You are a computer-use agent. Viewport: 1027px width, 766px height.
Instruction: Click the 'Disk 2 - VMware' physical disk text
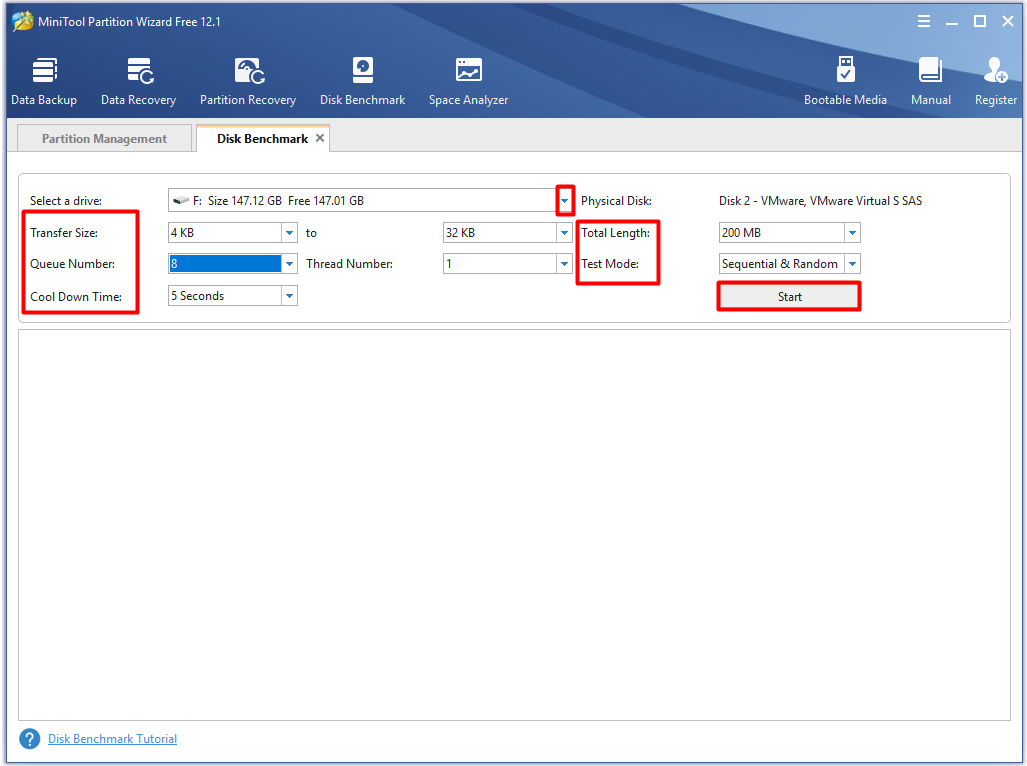(x=820, y=200)
